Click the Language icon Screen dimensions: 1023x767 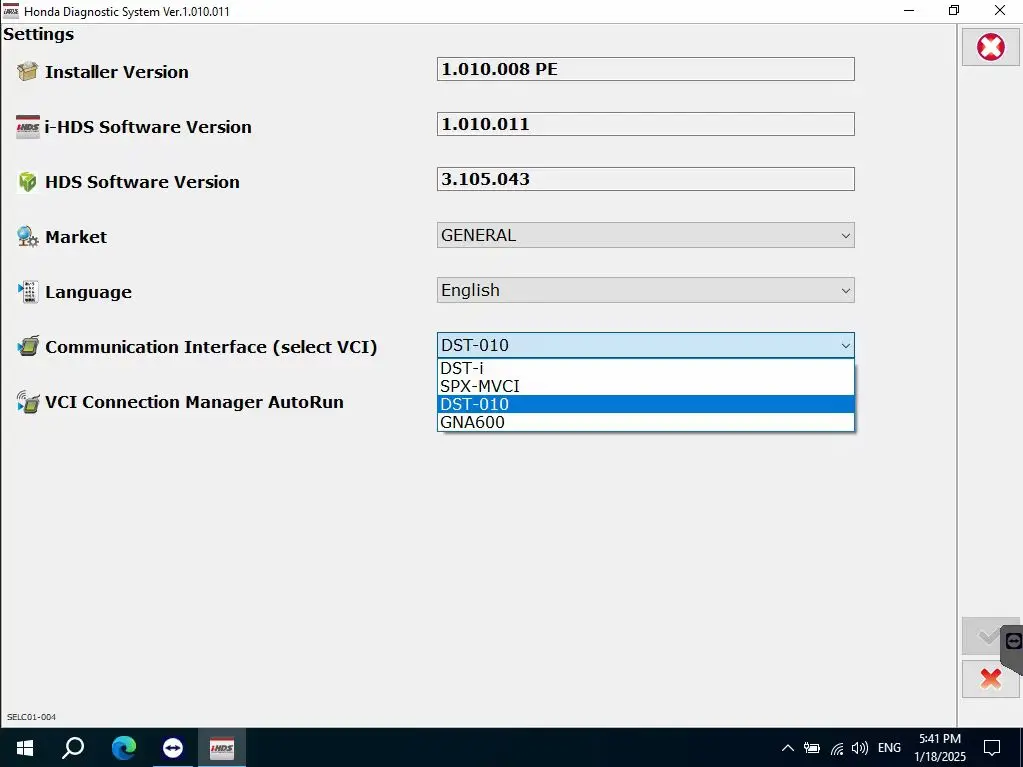[27, 292]
